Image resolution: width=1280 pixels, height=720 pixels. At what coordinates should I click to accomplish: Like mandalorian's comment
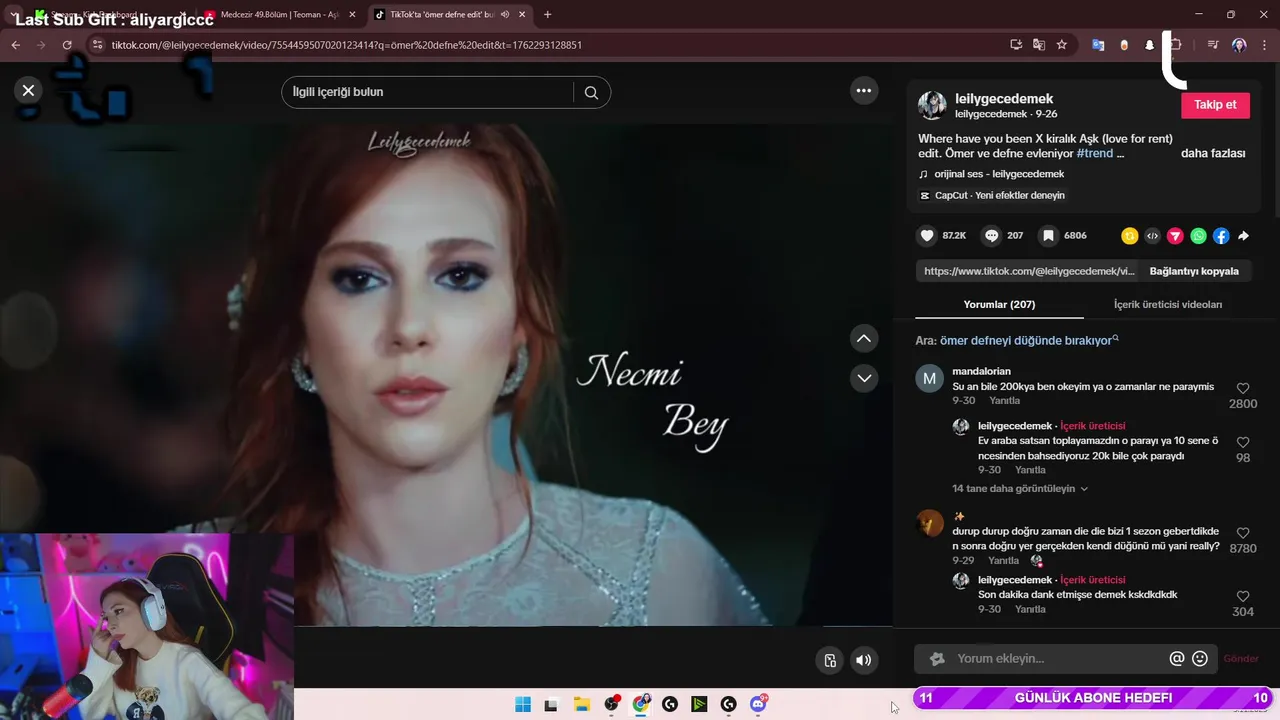pos(1243,388)
